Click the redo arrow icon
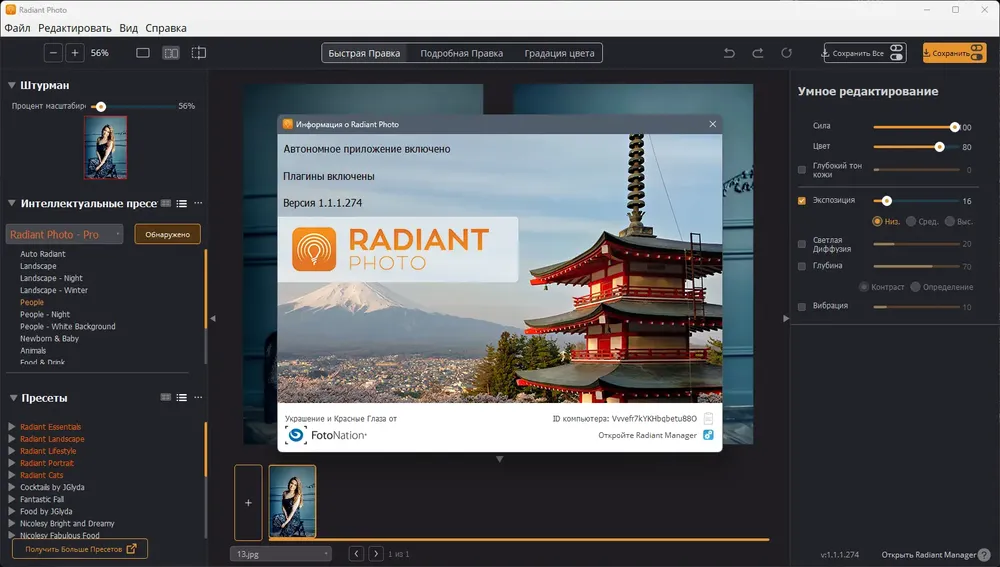Screen dimensions: 1000x567 point(758,53)
